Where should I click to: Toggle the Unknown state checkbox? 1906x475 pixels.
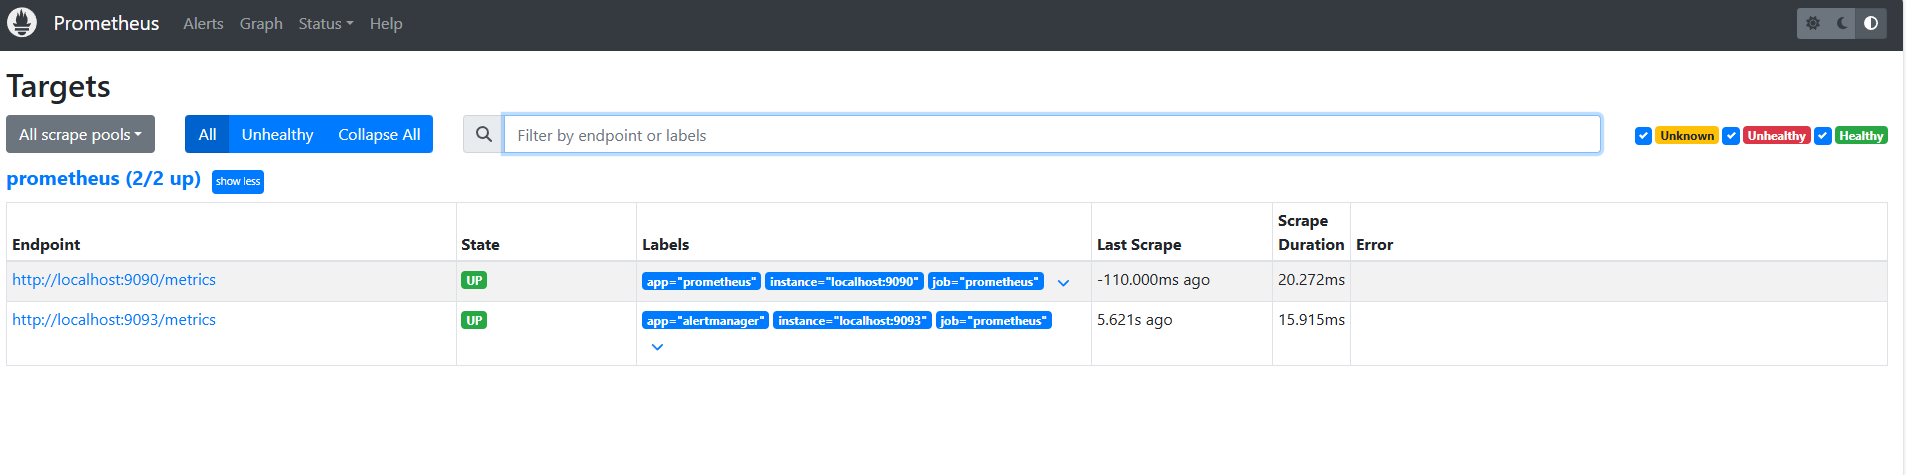coord(1643,136)
